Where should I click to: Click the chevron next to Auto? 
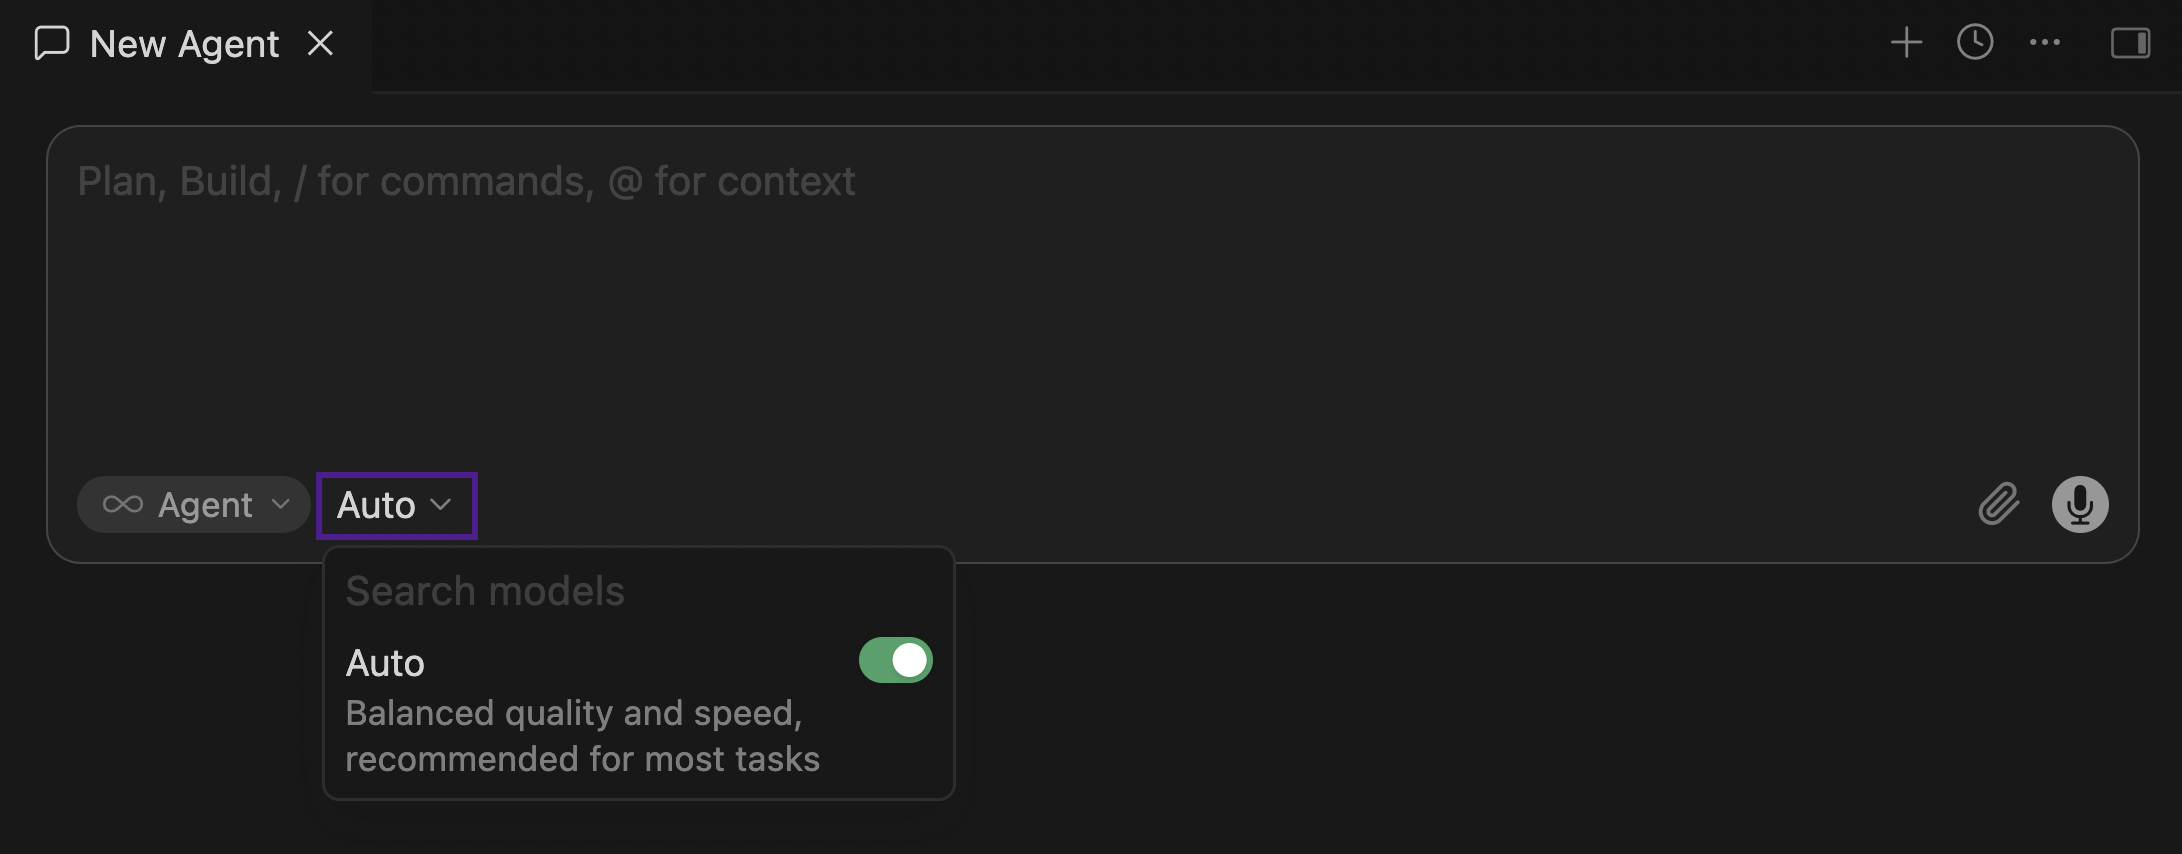pyautogui.click(x=441, y=505)
